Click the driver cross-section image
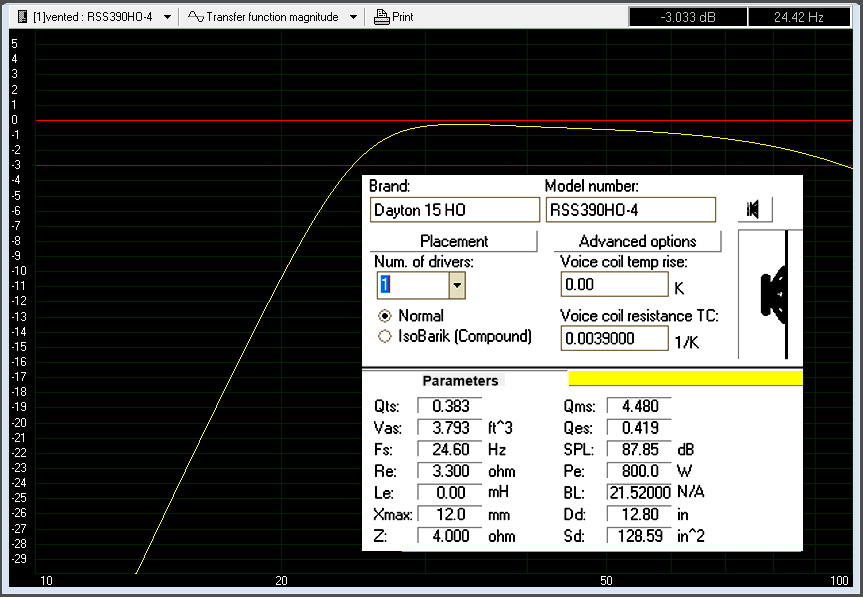 click(x=771, y=294)
